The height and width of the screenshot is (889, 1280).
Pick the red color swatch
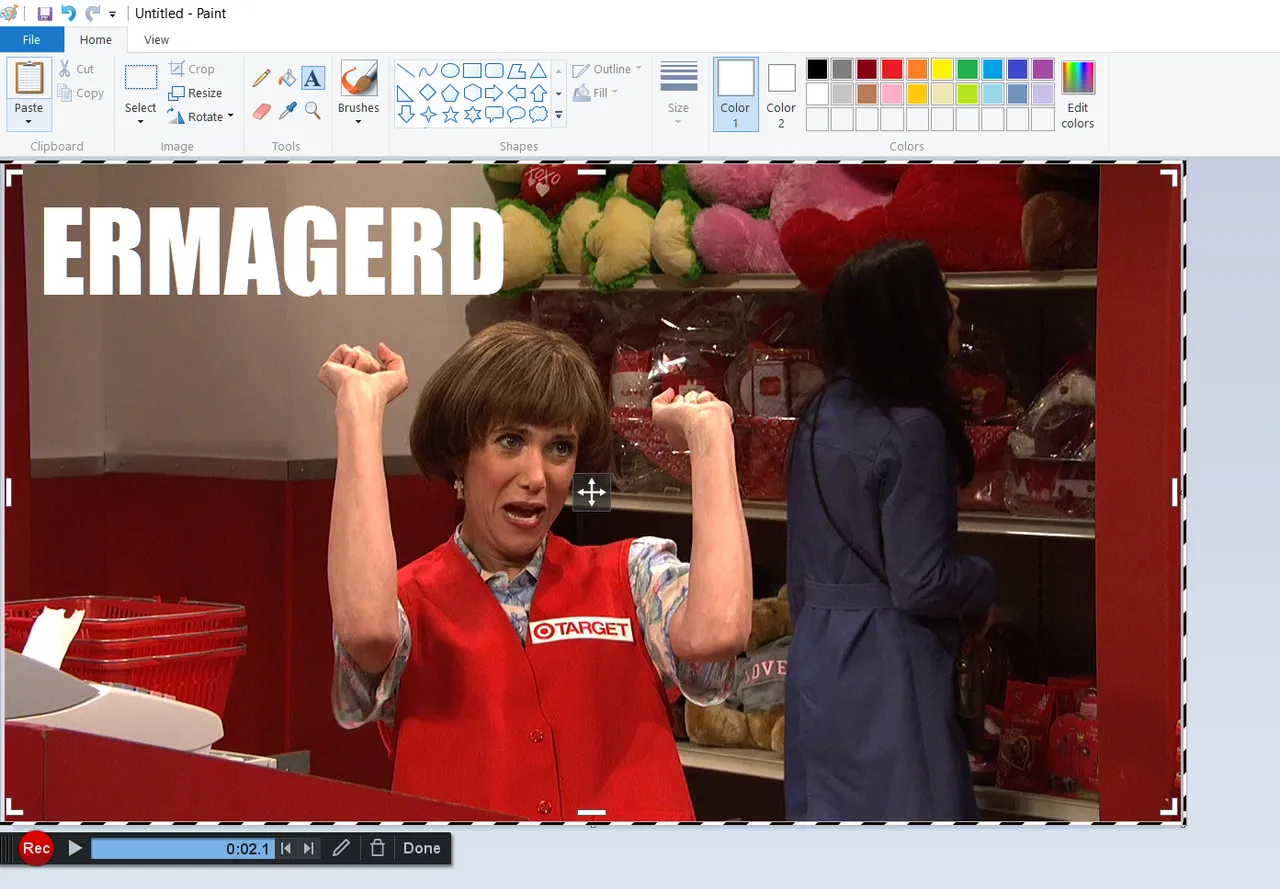click(892, 69)
